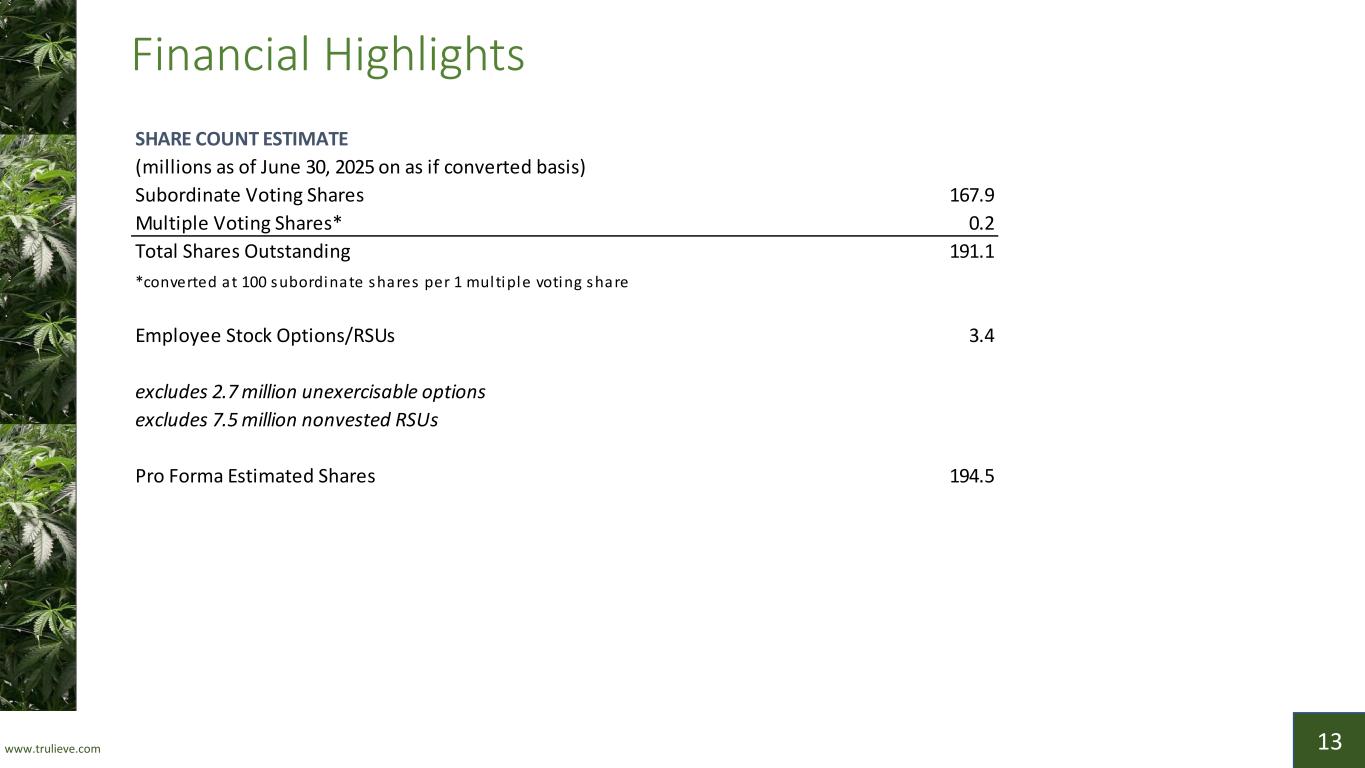Click the unexercisable options exclusion note
Viewport: 1365px width, 768px height.
click(310, 392)
